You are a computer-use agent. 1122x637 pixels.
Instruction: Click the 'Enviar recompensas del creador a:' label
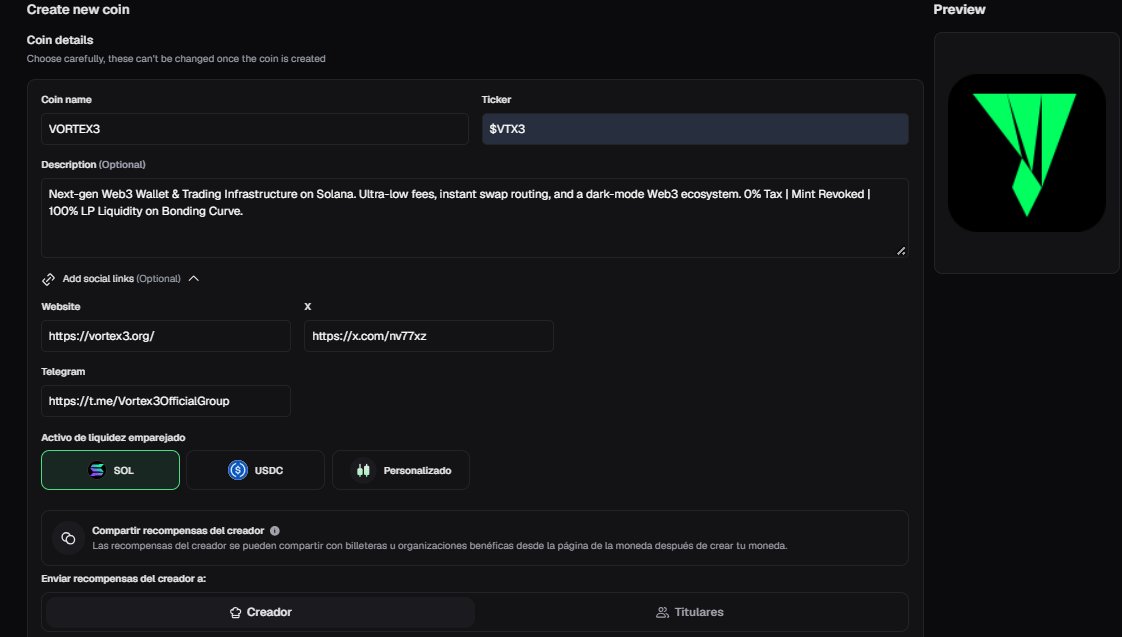(x=124, y=578)
